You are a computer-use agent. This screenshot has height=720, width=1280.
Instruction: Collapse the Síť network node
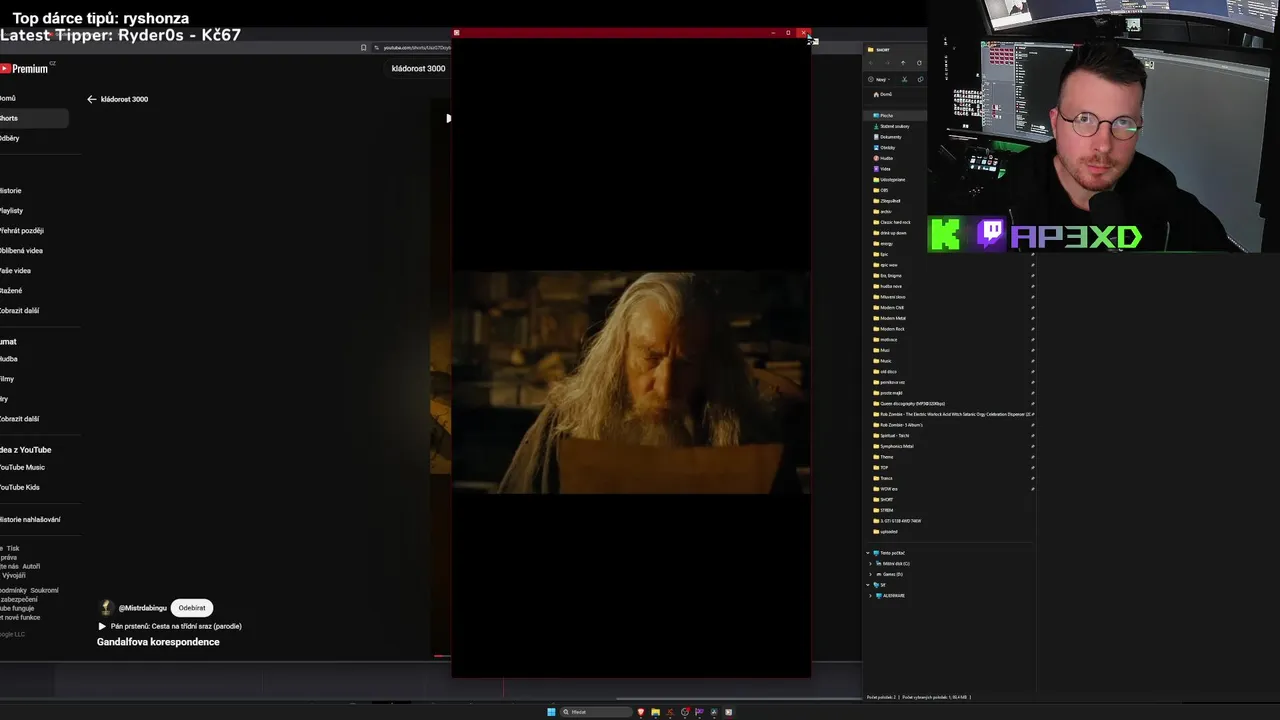tap(868, 585)
